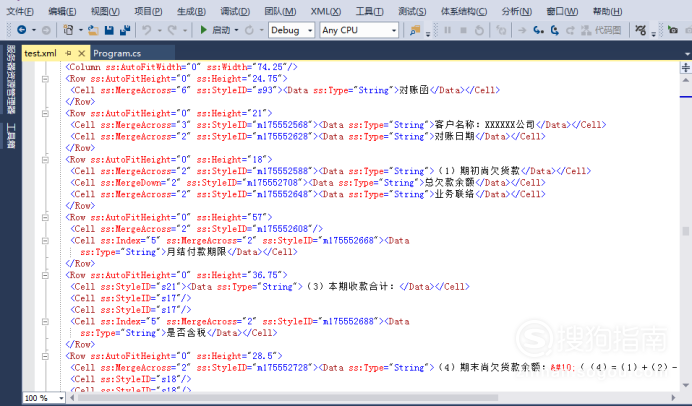
Task: Click the Step Into icon
Action: tap(538, 30)
